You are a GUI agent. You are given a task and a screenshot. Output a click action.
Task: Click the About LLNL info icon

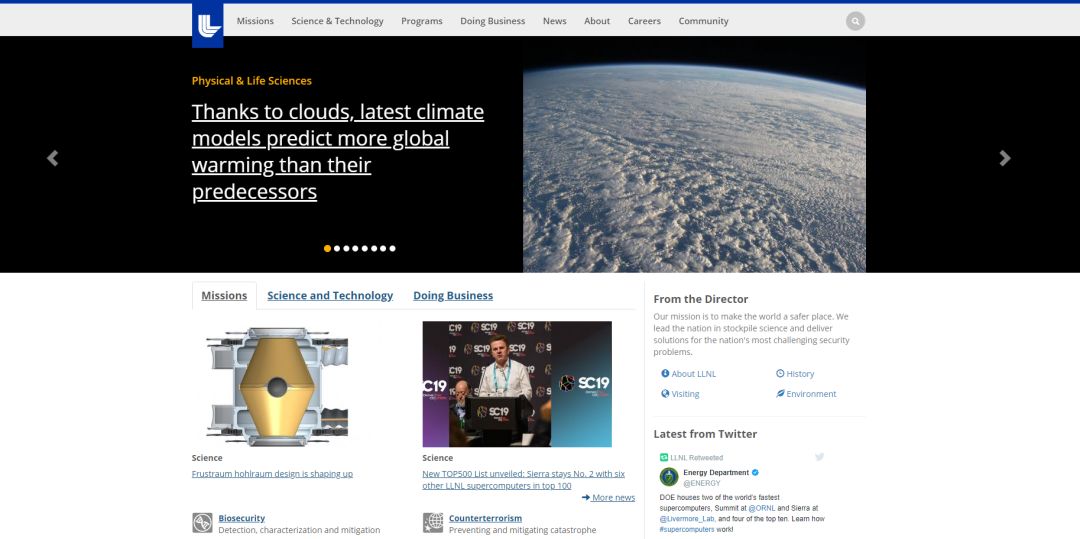tap(665, 373)
